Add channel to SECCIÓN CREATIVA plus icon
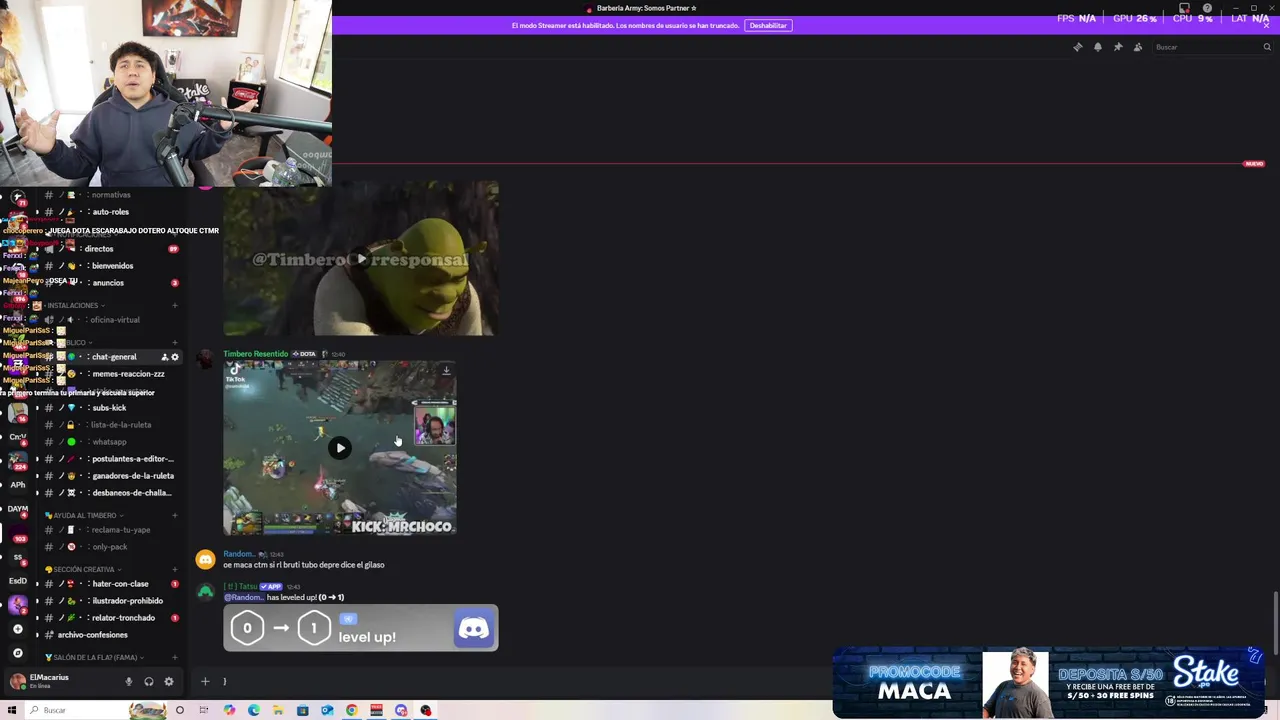Viewport: 1280px width, 720px height. coord(175,570)
